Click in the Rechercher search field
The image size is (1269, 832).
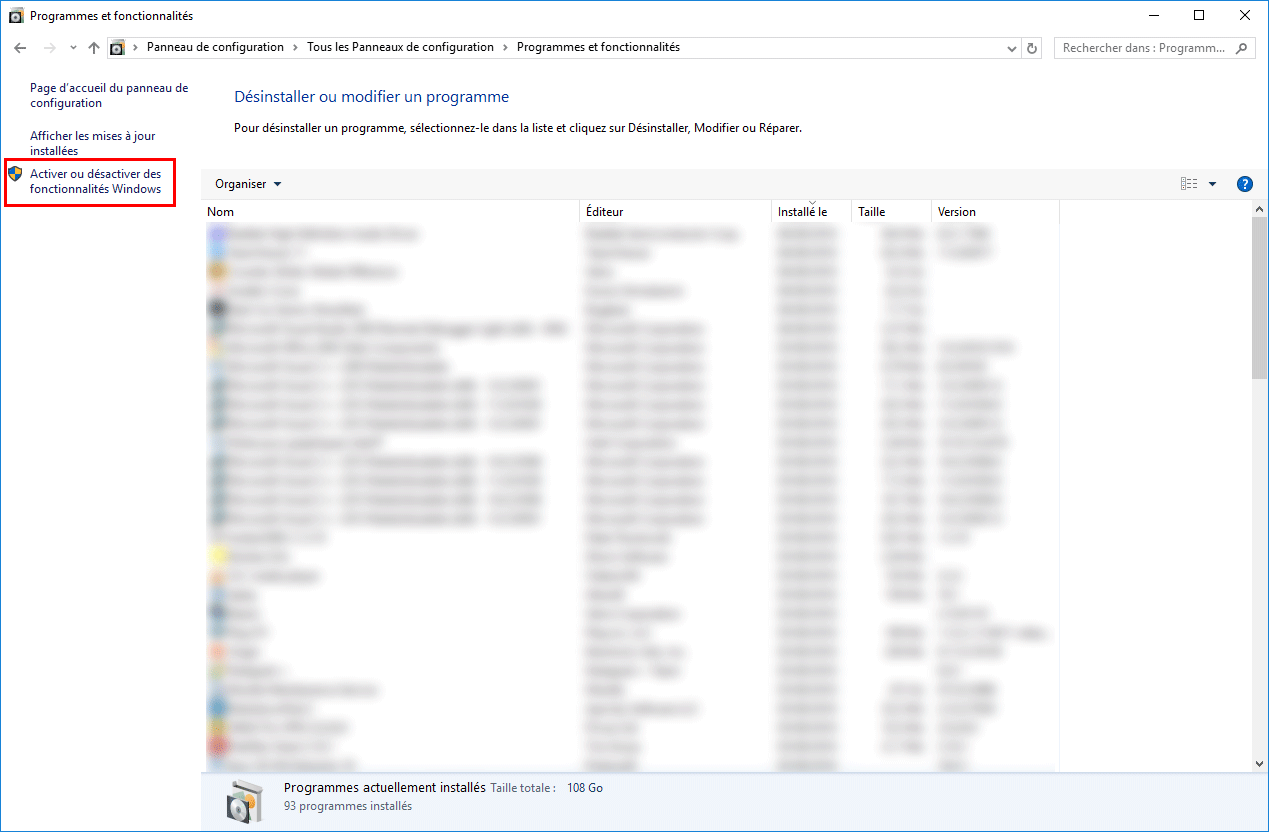[1143, 48]
